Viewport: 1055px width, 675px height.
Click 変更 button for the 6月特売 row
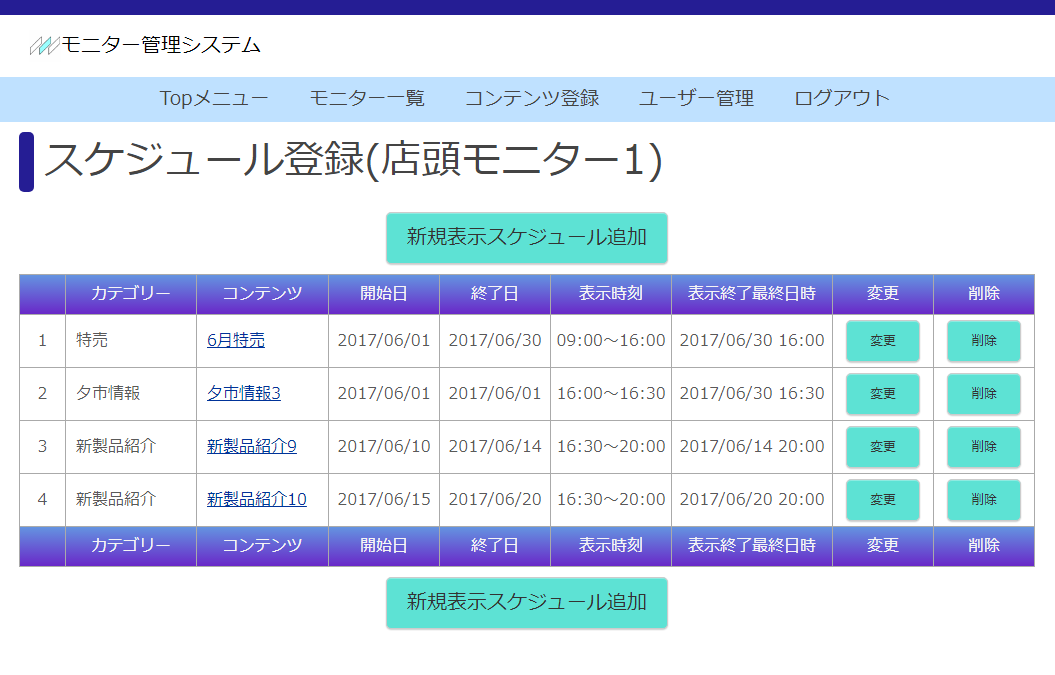pyautogui.click(x=882, y=341)
